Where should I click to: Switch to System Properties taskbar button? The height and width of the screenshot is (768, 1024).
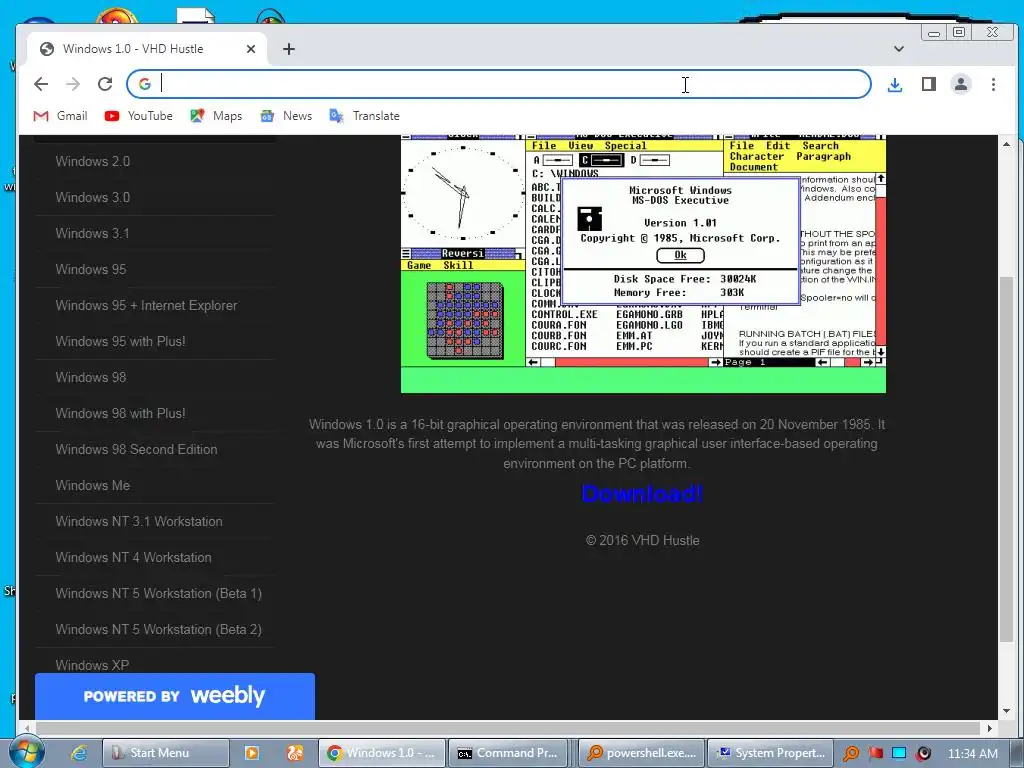[x=771, y=753]
